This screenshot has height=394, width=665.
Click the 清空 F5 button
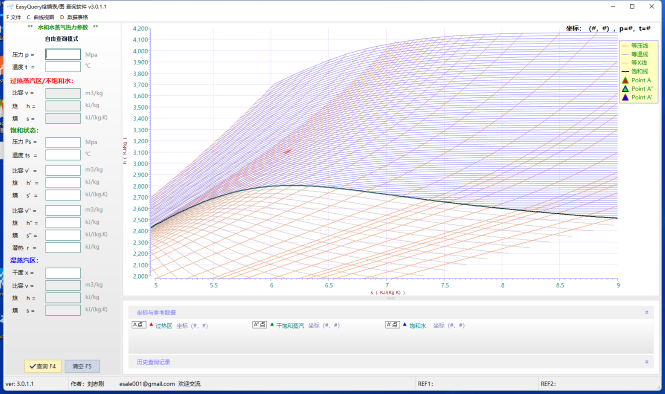82,366
